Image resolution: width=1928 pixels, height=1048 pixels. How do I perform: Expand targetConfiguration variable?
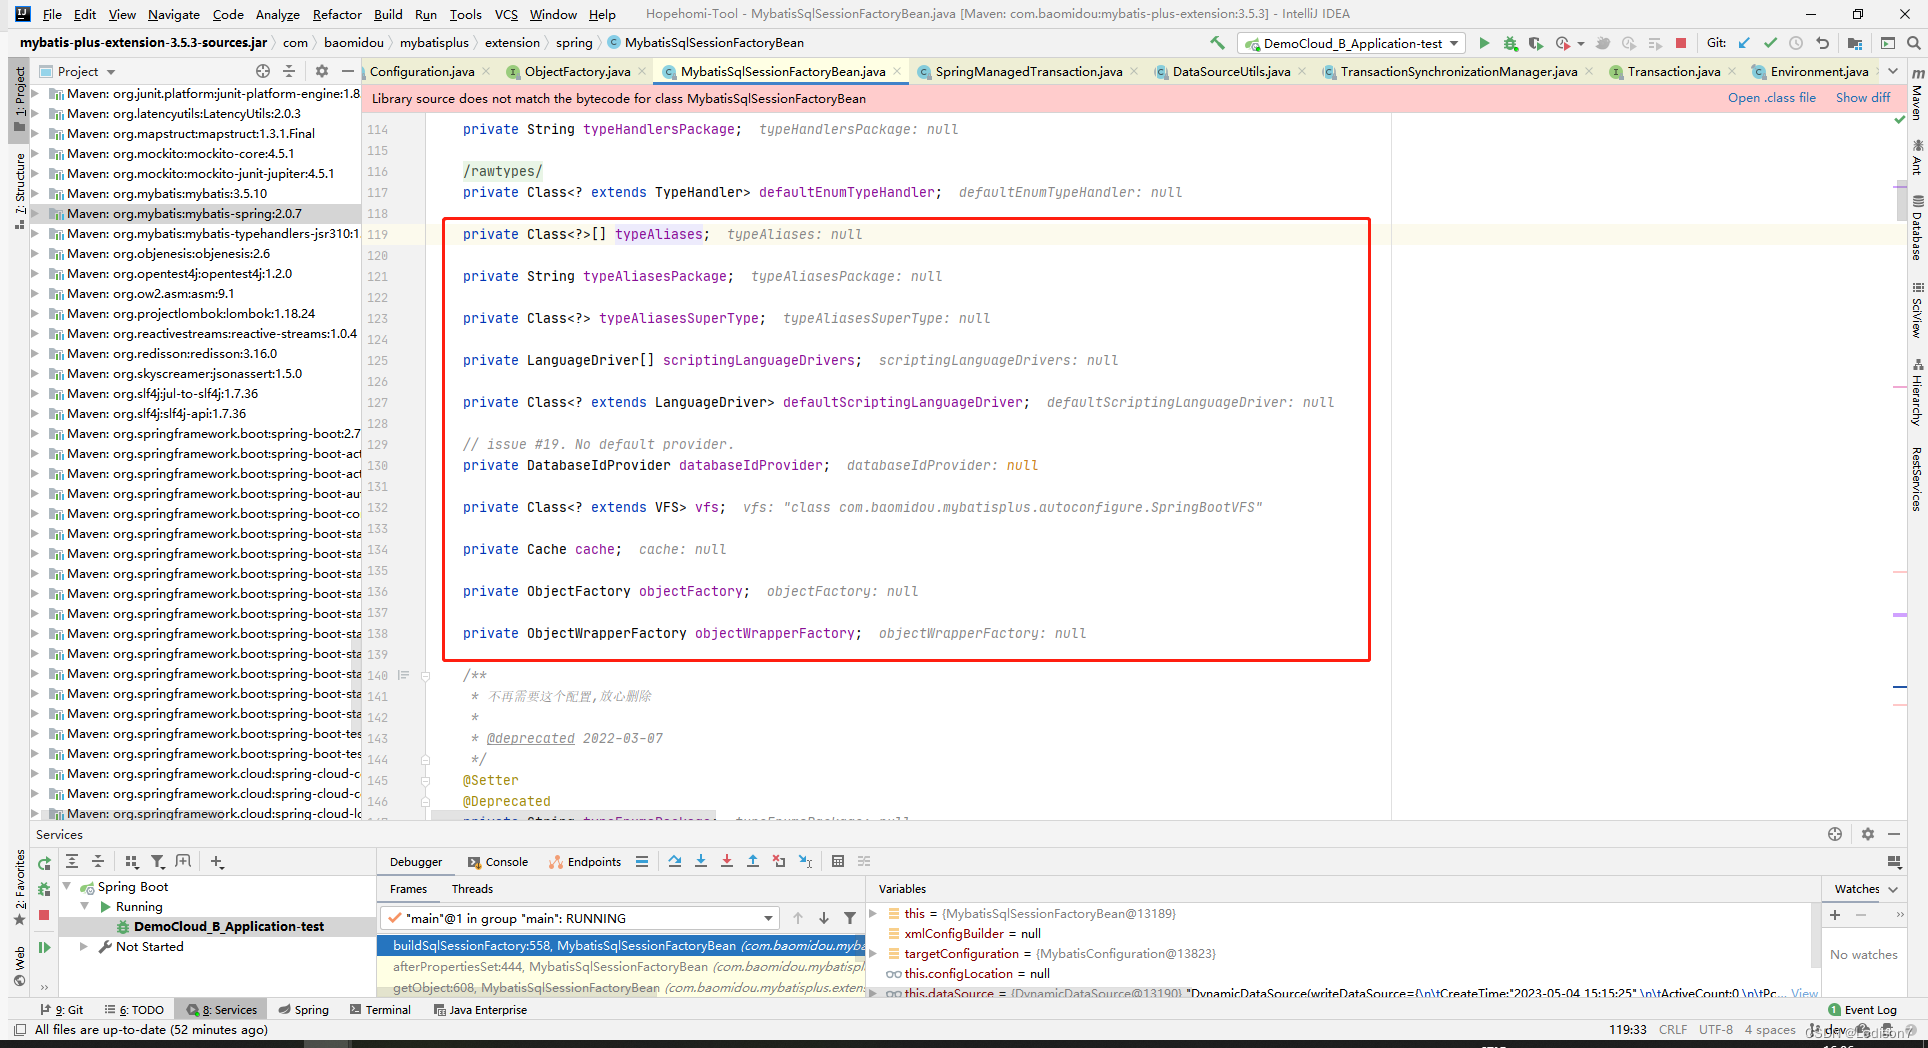coord(873,953)
